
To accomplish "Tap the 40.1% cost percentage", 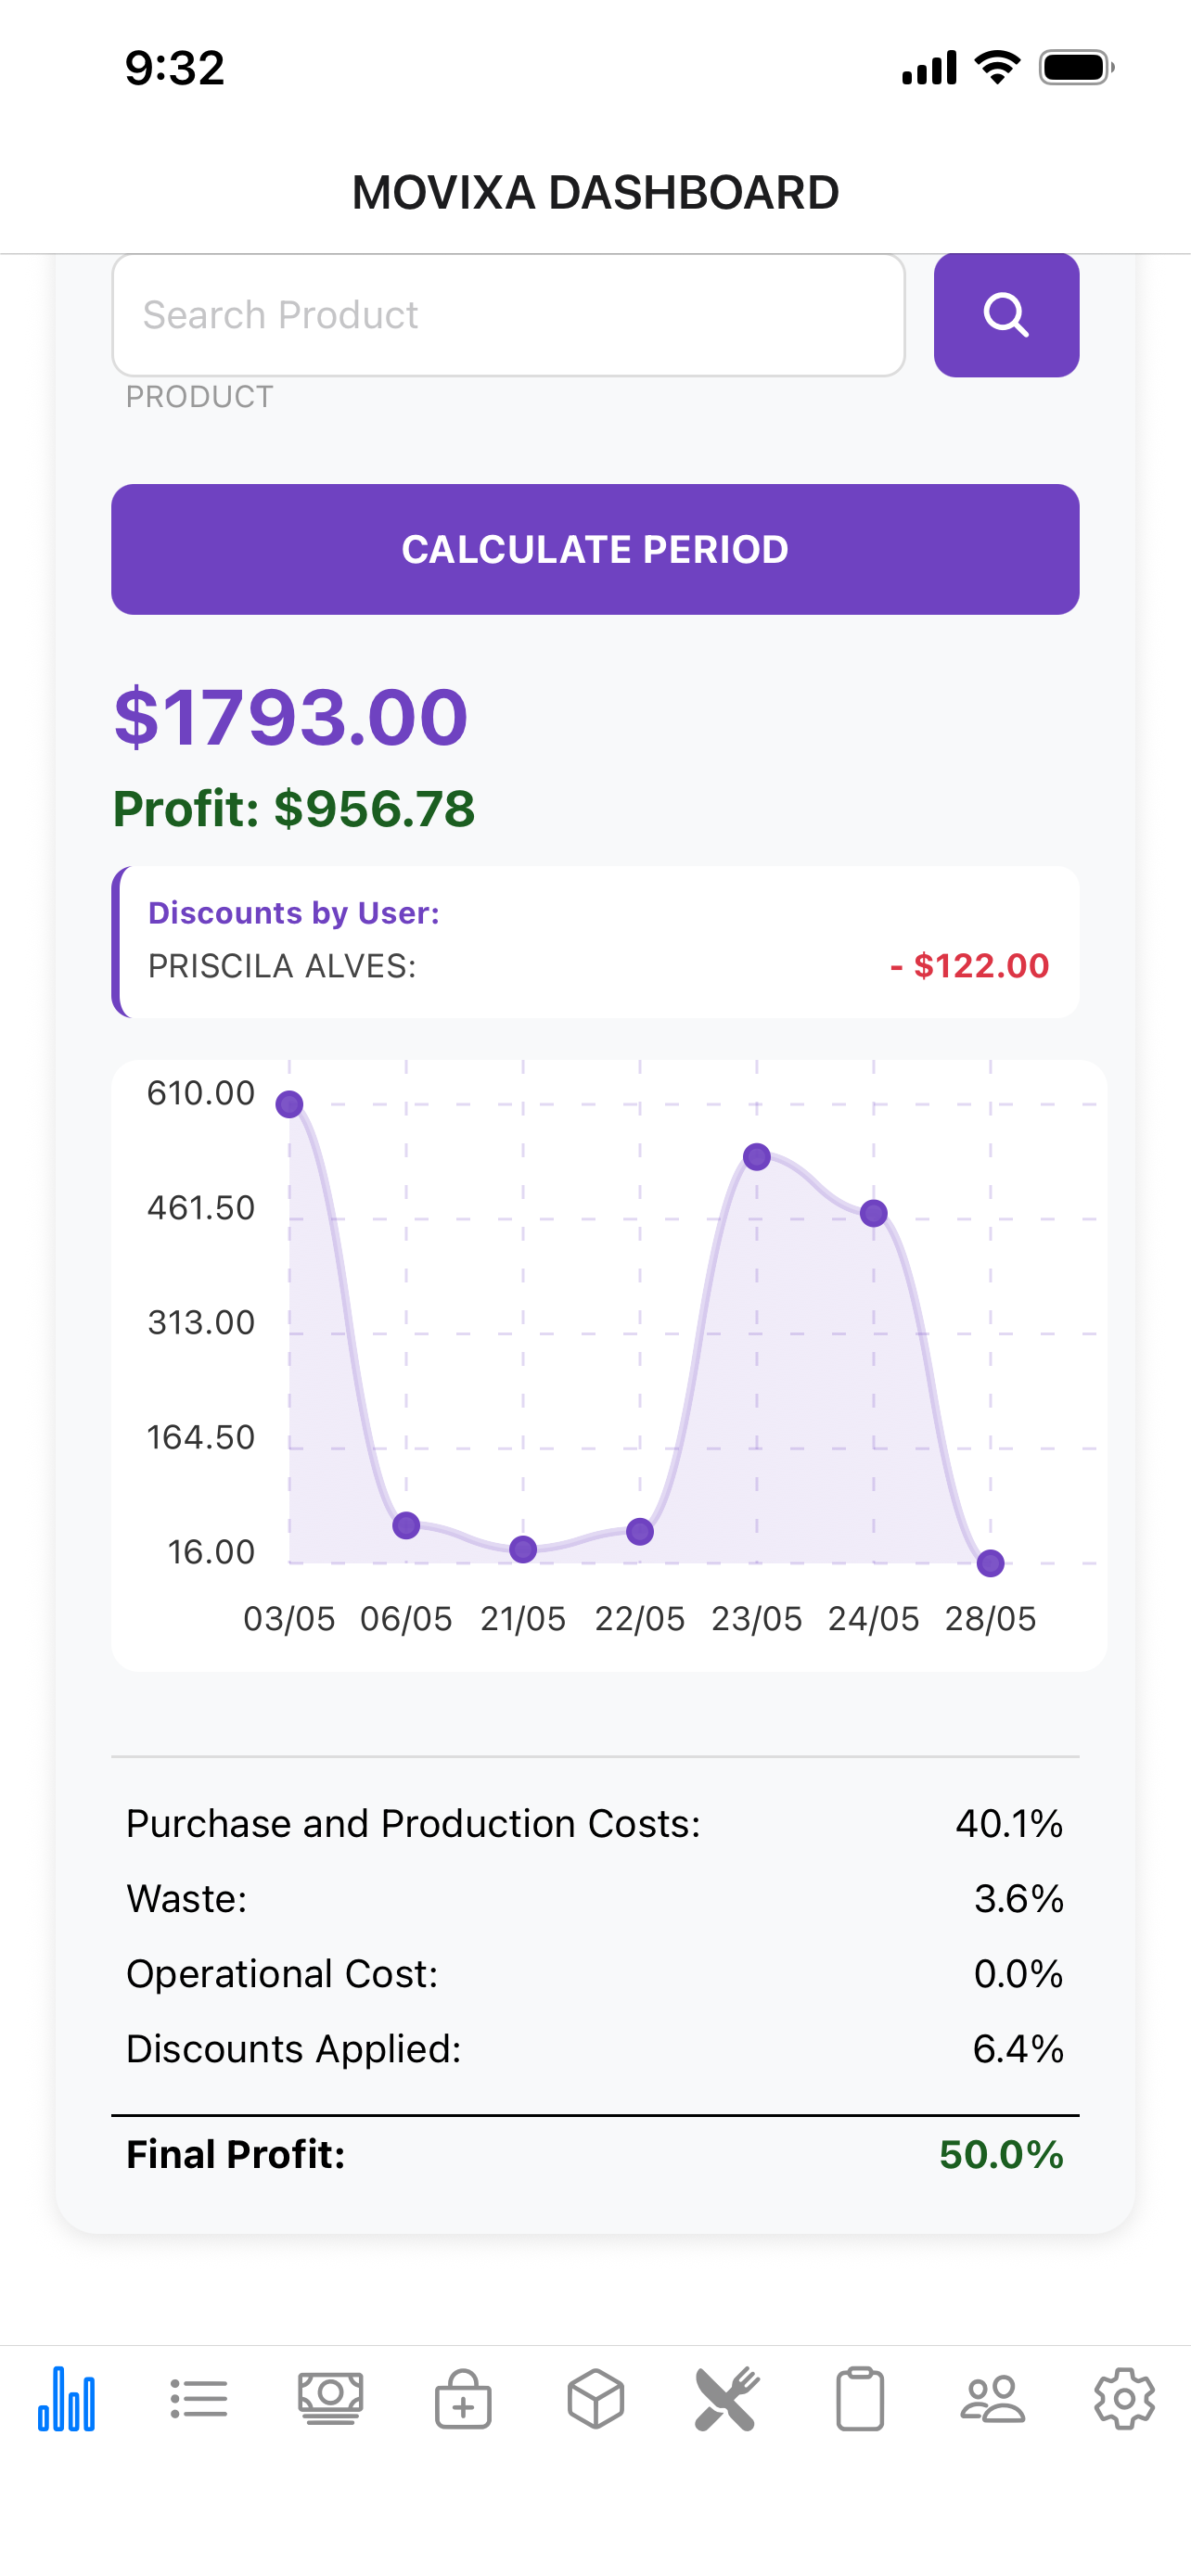I will click(1009, 1824).
